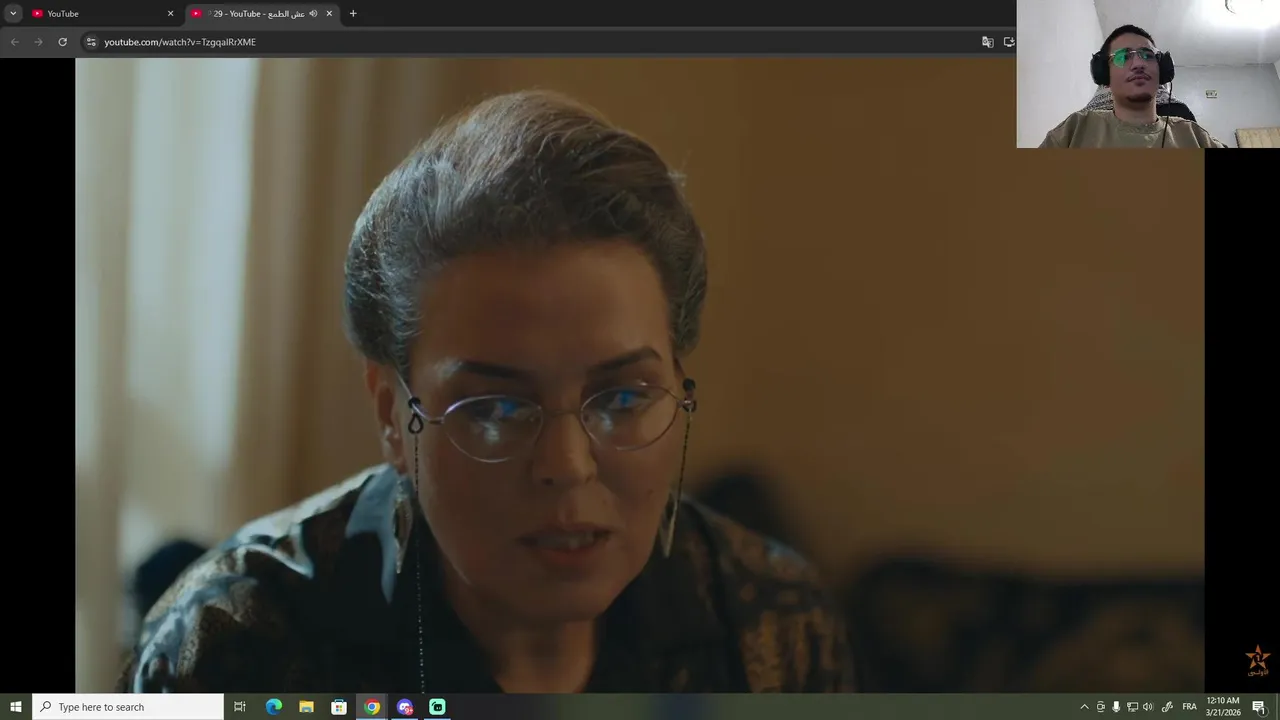
Task: Click the Type here to search box
Action: (128, 707)
